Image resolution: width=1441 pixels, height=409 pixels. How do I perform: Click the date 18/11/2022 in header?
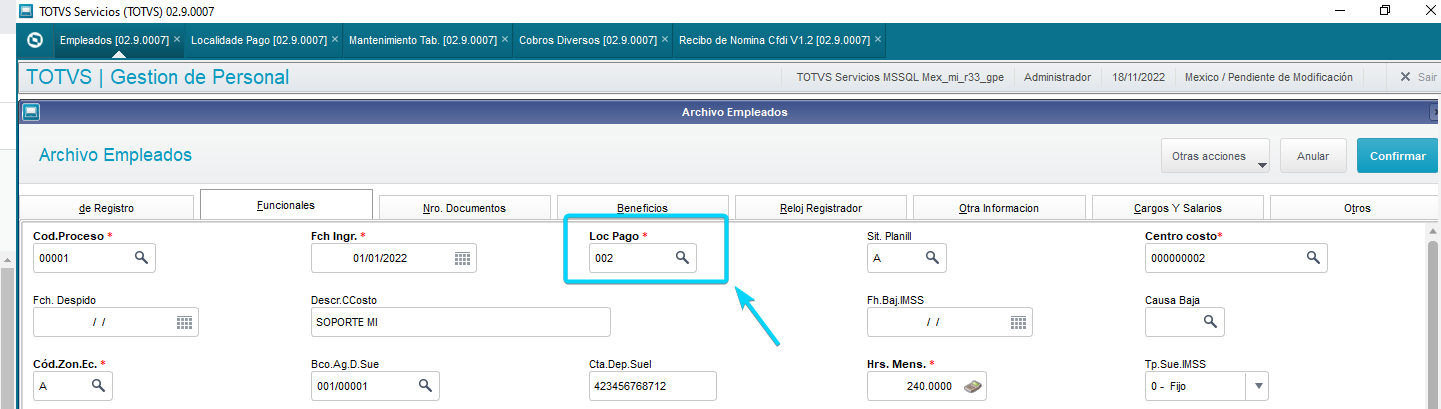tap(1138, 77)
